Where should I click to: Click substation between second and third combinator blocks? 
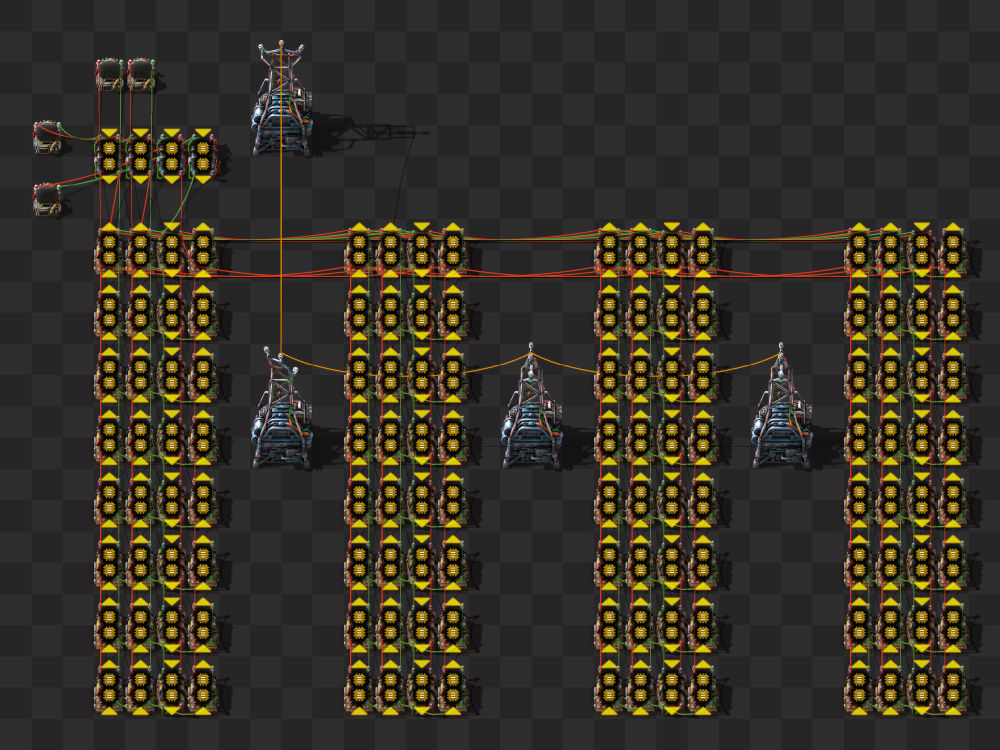[531, 408]
